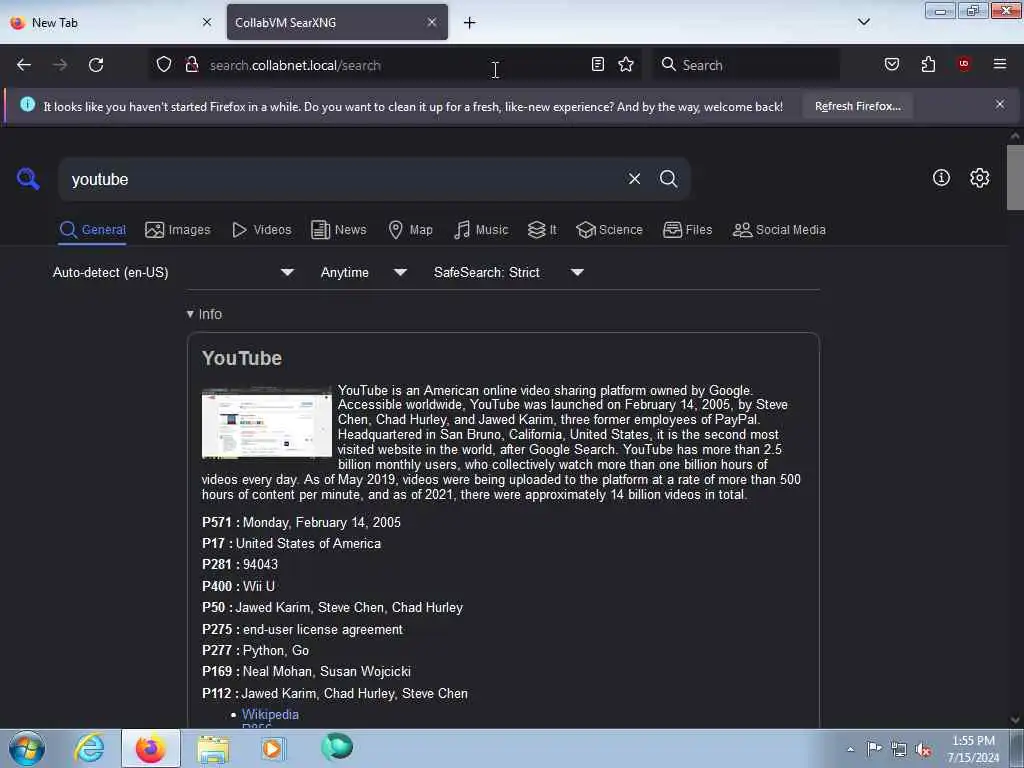This screenshot has width=1024, height=768.
Task: Open the clock showing 1:55 PM
Action: pyautogui.click(x=973, y=749)
